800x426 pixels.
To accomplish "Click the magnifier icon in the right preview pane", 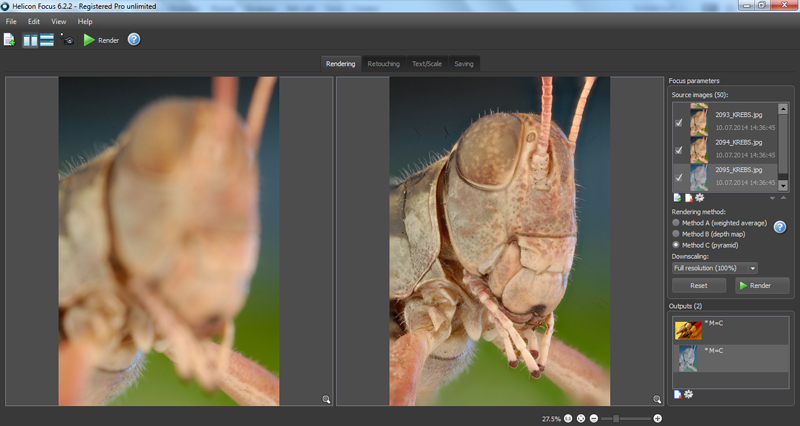I will [657, 399].
